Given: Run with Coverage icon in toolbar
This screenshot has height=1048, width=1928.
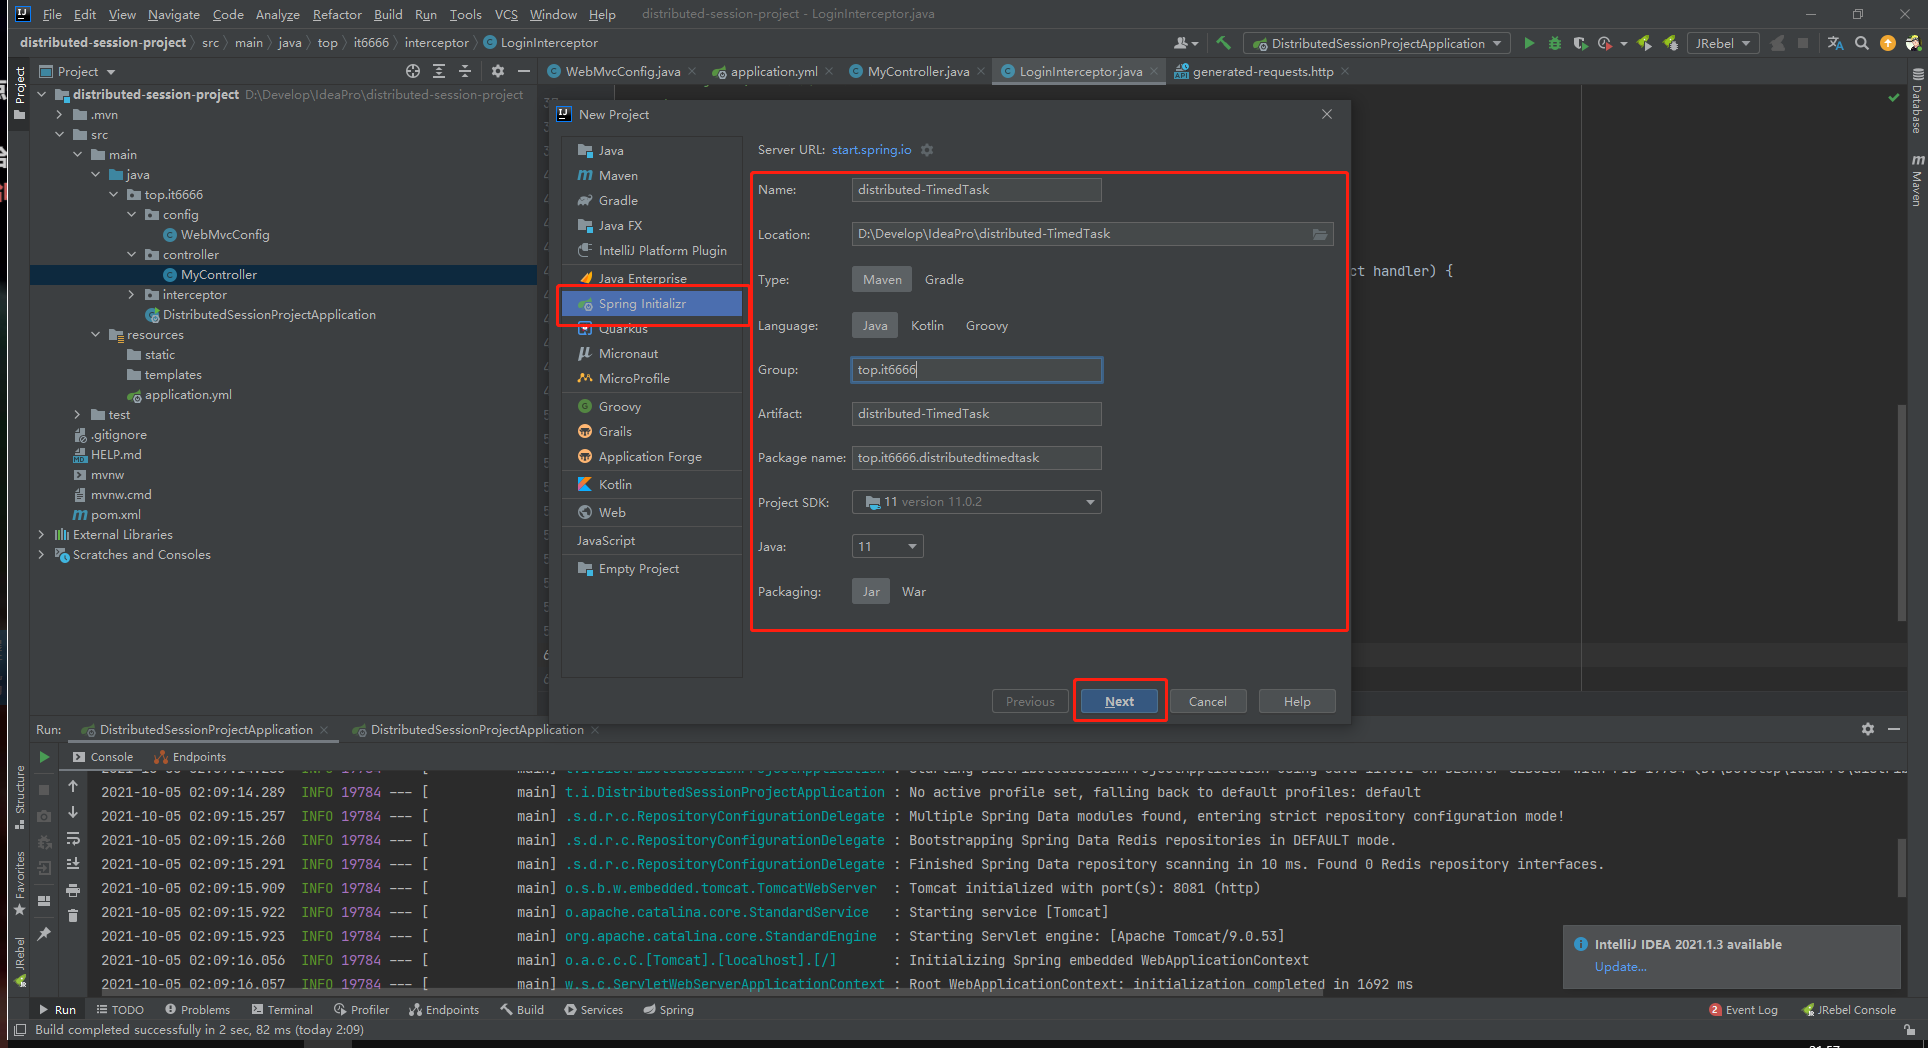Looking at the screenshot, I should coord(1579,43).
